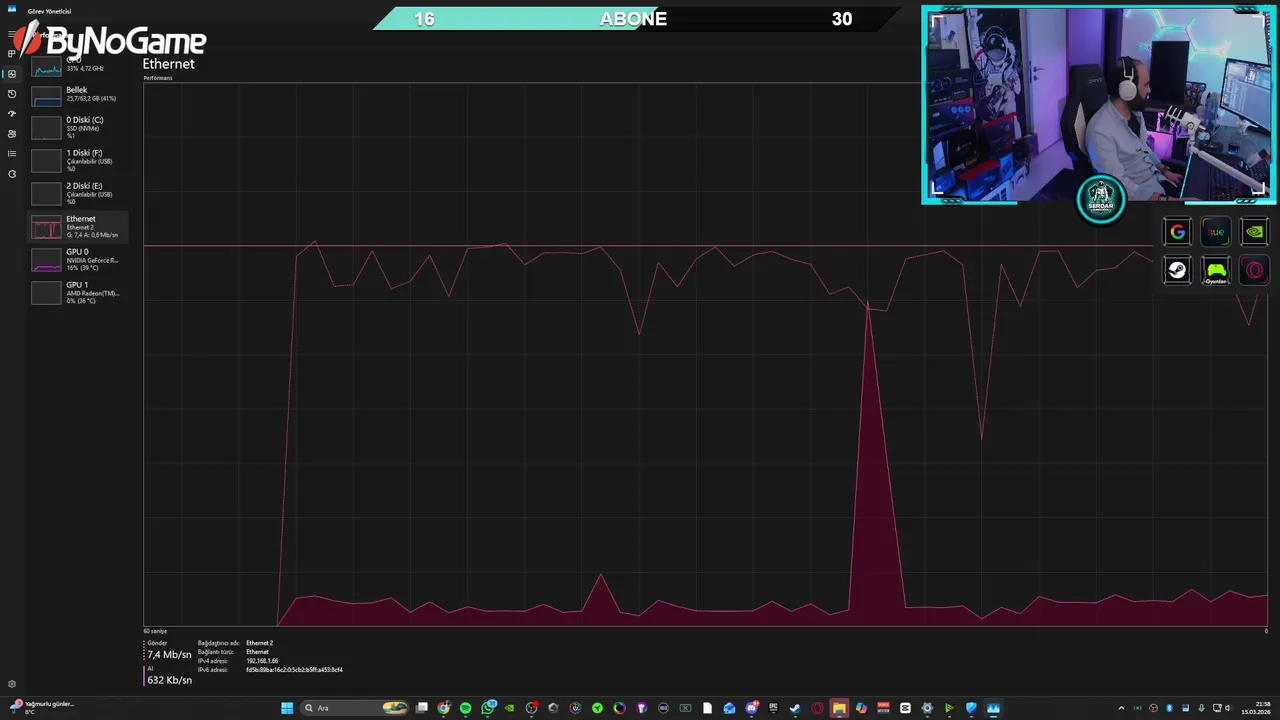Open the clock and date showing 21:58
1280x720 pixels.
[1256, 708]
